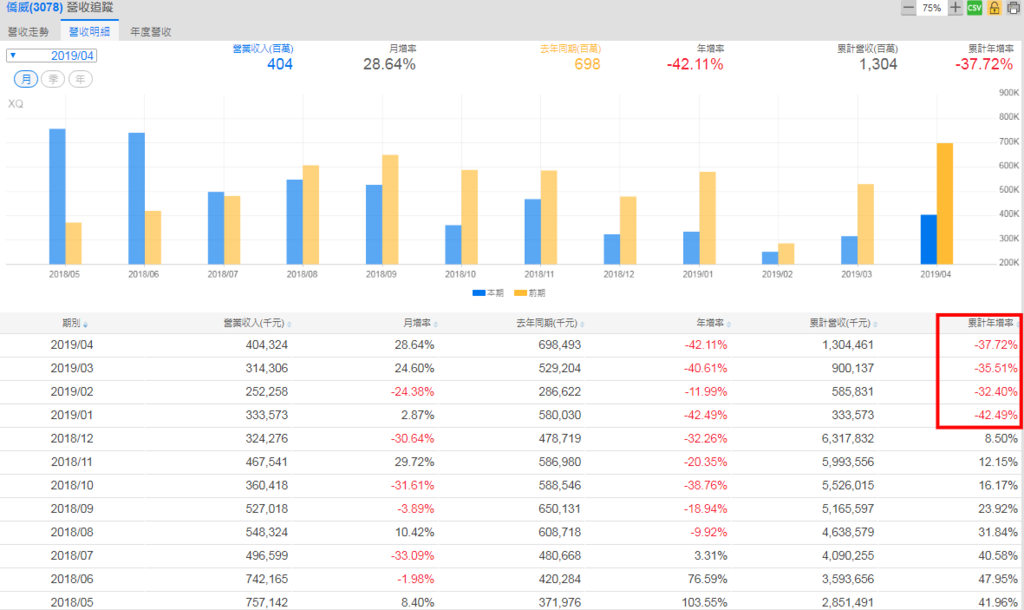Image resolution: width=1024 pixels, height=610 pixels.
Task: Sort table by 營業收入(千元) column header
Action: click(x=257, y=323)
